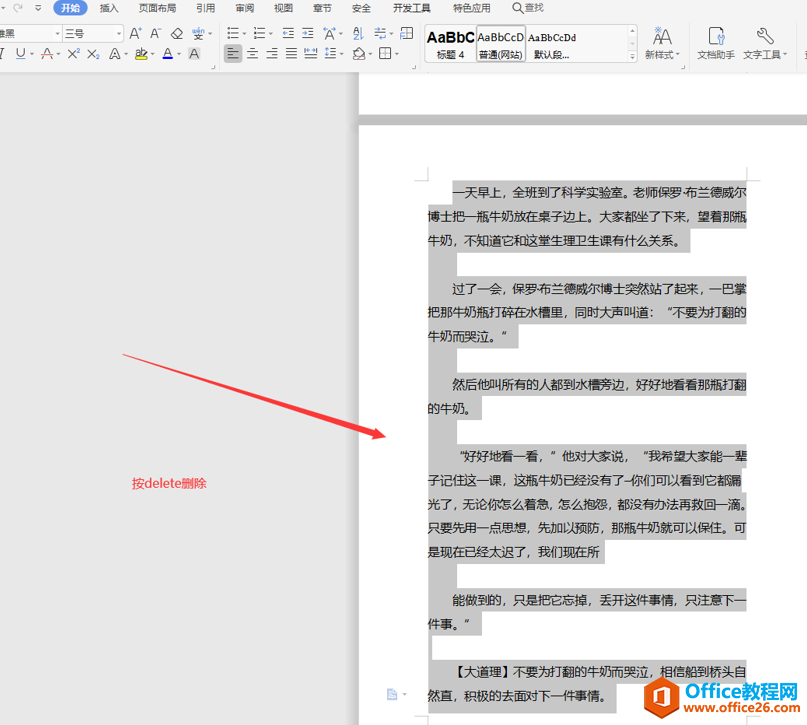Toggle center alignment
Viewport: 807px width, 725px height.
[252, 54]
